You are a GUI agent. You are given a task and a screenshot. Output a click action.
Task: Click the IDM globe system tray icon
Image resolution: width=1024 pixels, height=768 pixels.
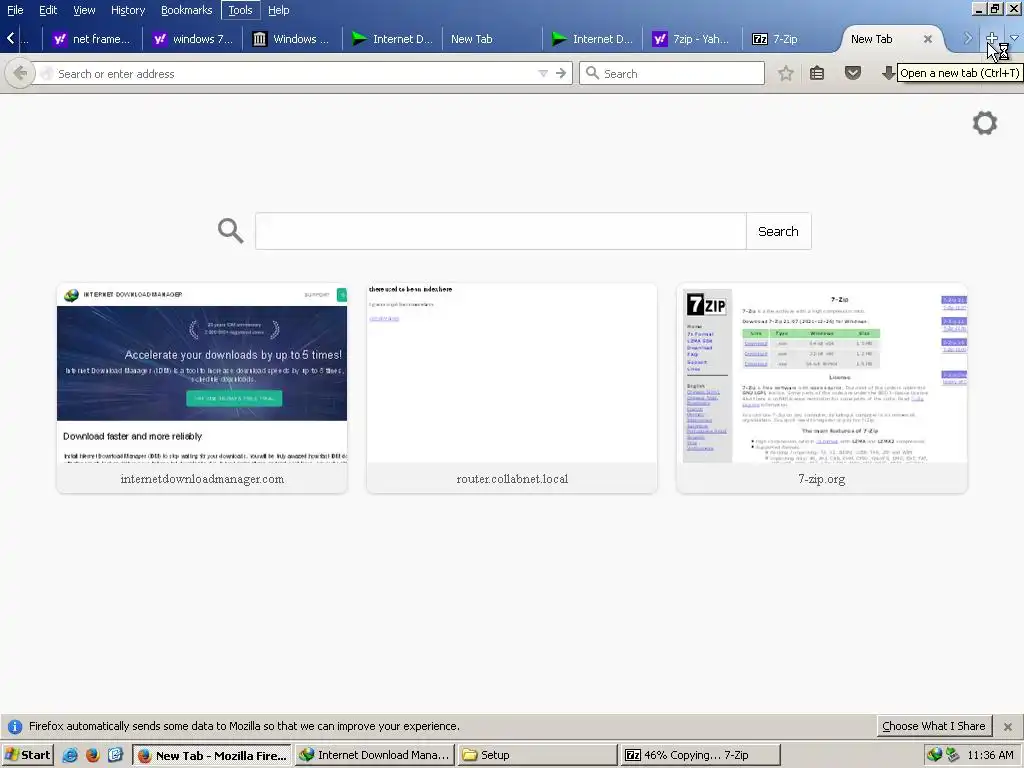coord(935,755)
